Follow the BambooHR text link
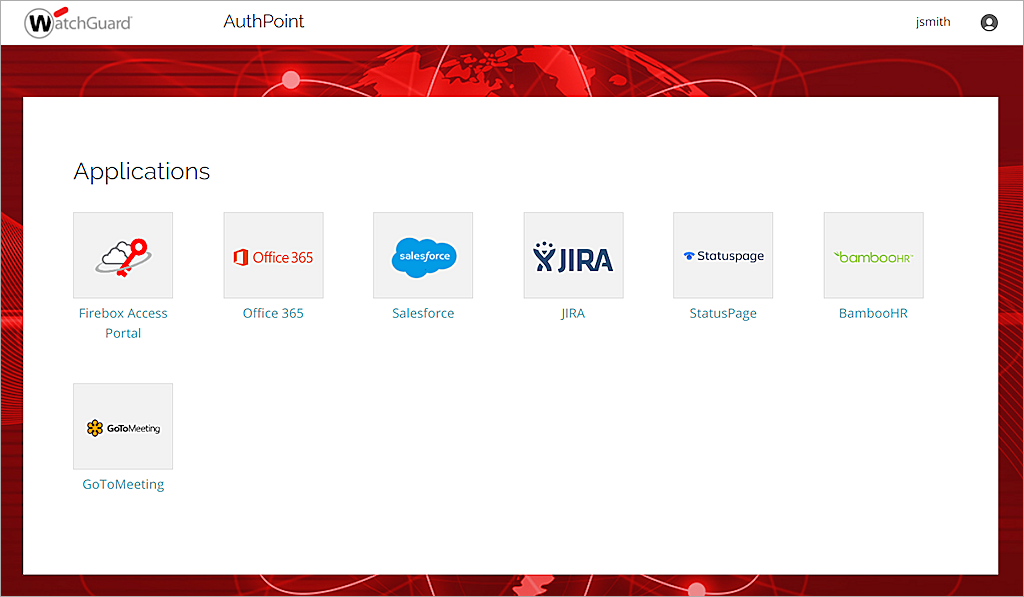The width and height of the screenshot is (1024, 597). coord(873,313)
